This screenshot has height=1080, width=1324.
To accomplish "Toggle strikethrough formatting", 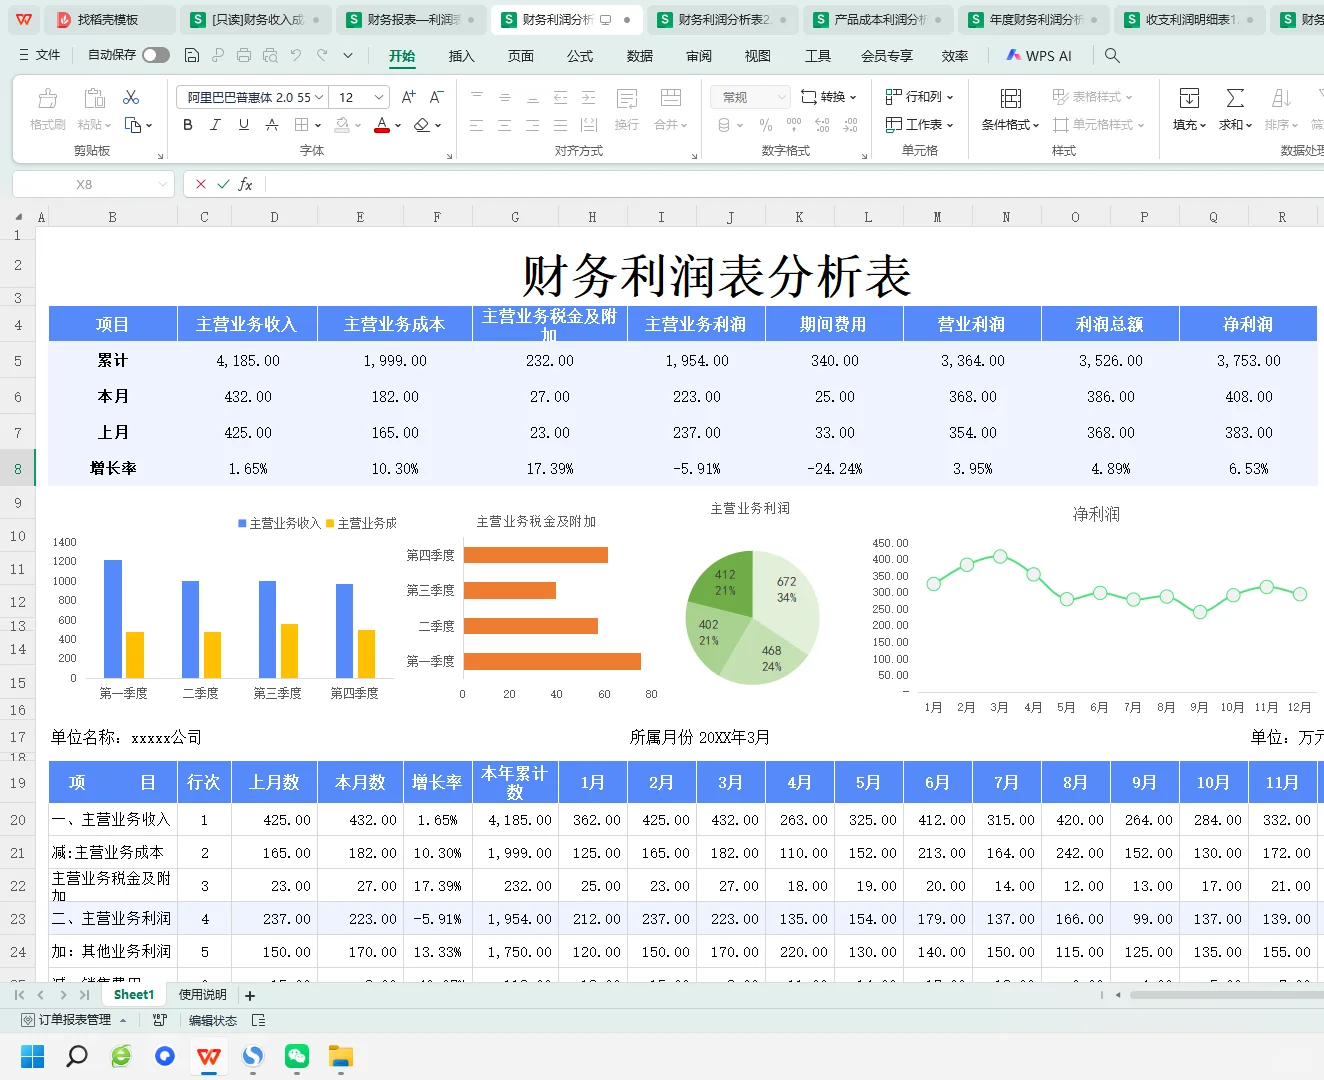I will [271, 125].
